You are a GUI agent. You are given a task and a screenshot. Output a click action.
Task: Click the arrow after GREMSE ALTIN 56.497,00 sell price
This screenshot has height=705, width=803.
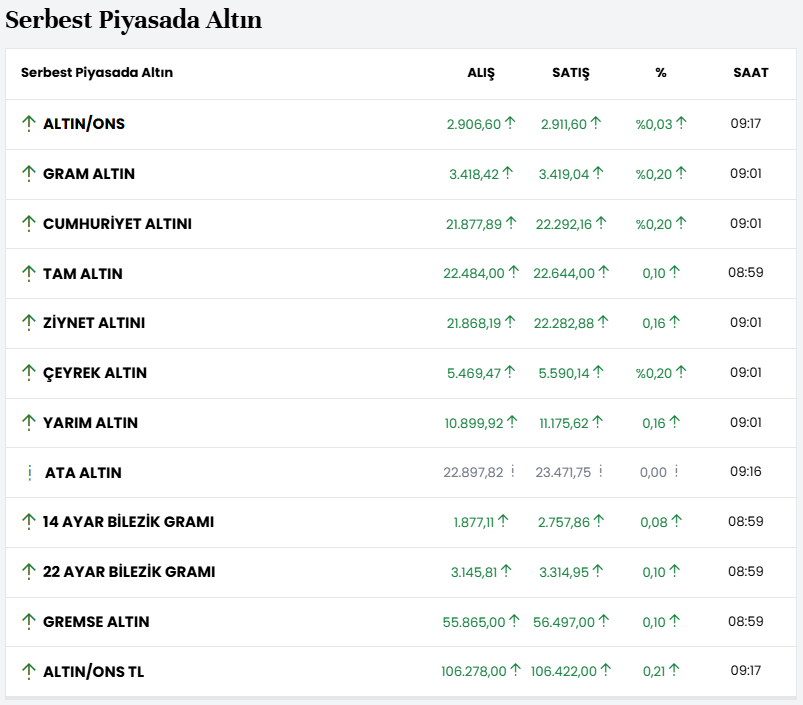coord(605,621)
